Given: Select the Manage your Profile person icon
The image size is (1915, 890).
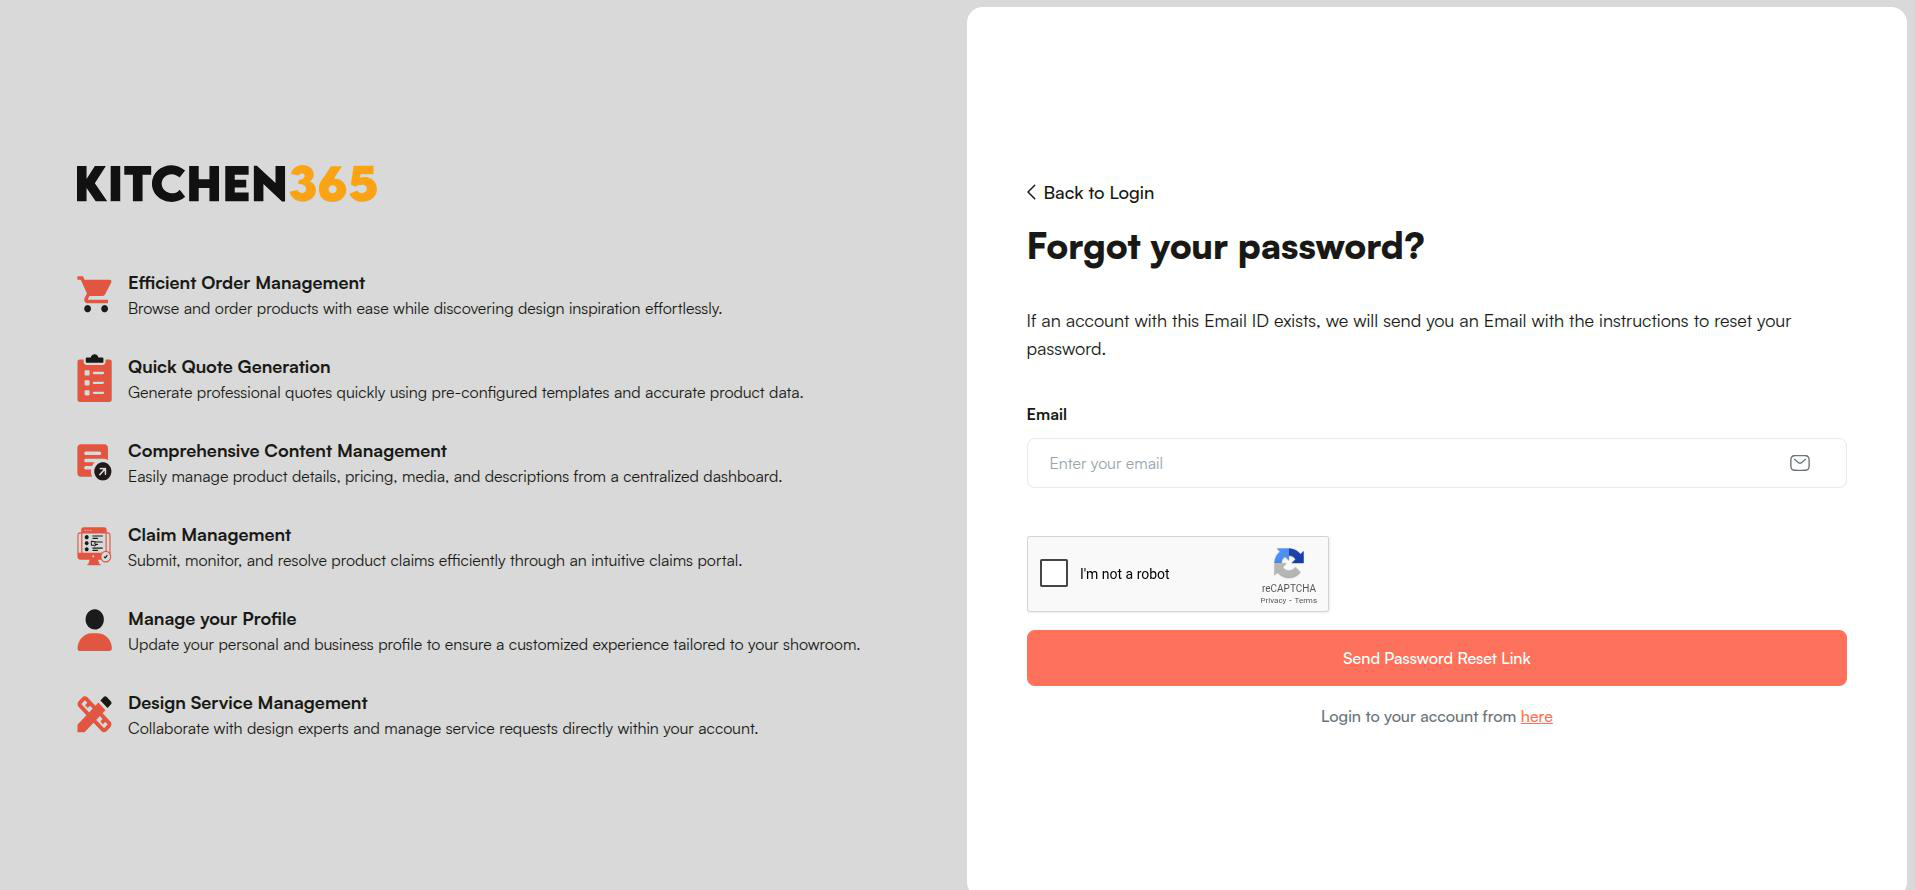Looking at the screenshot, I should tap(94, 630).
